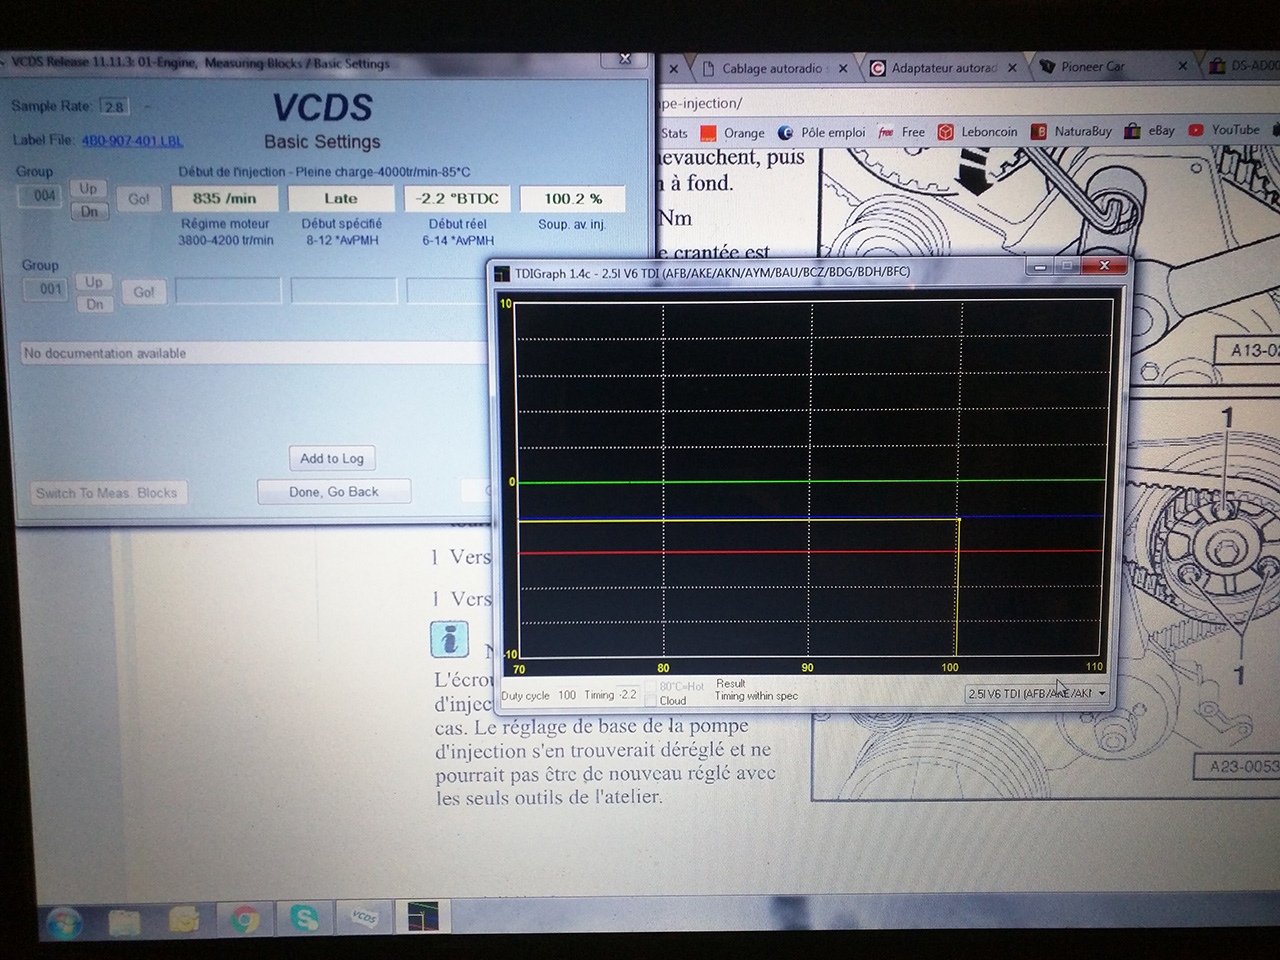Increase Group 004 with the Up button
Viewport: 1280px width, 960px height.
click(x=89, y=188)
